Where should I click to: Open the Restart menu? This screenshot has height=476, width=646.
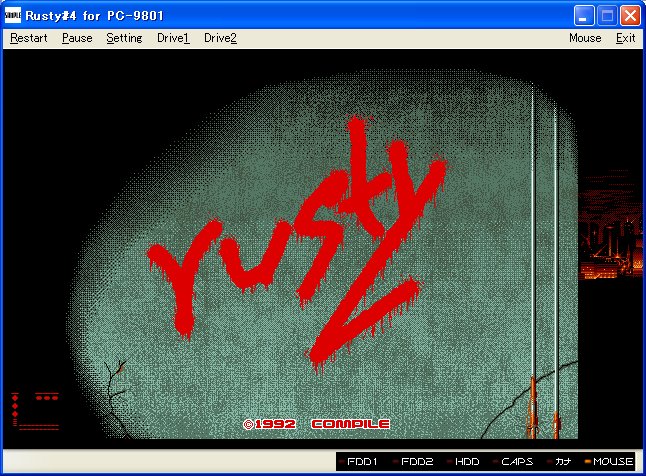[28, 38]
